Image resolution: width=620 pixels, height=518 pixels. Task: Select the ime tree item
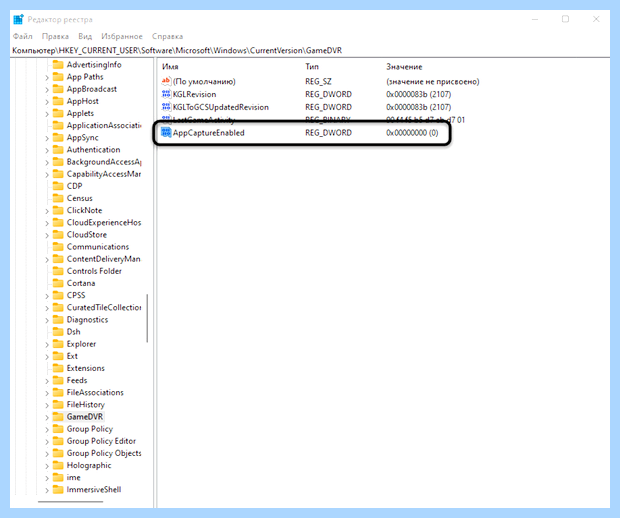74,477
